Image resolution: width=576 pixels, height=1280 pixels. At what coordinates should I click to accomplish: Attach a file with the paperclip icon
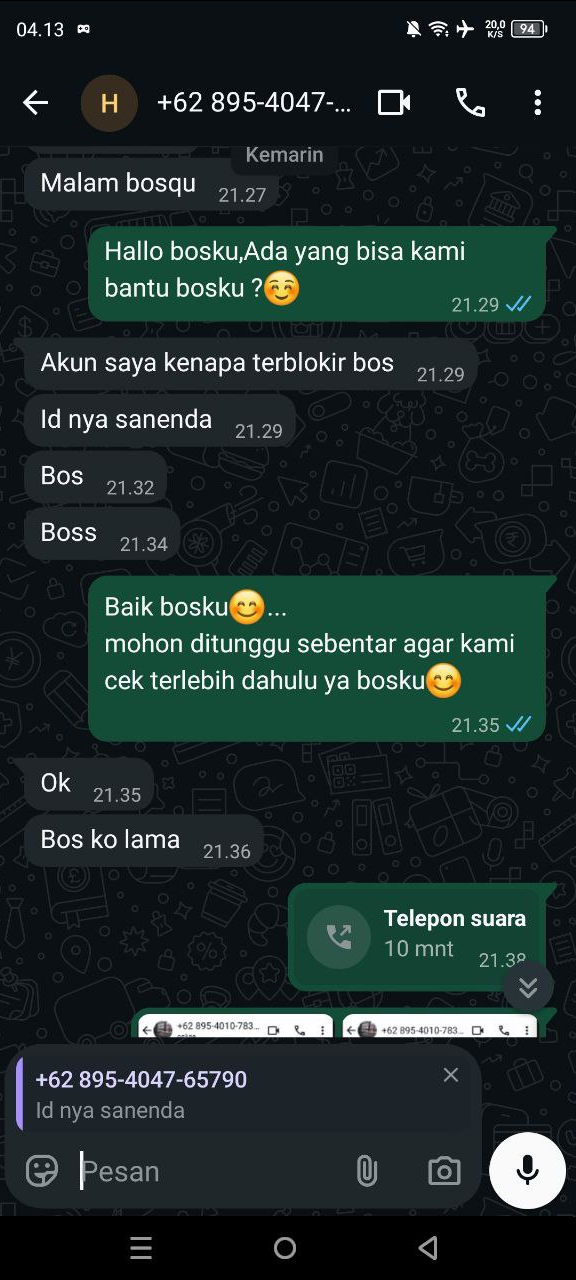pyautogui.click(x=367, y=1171)
